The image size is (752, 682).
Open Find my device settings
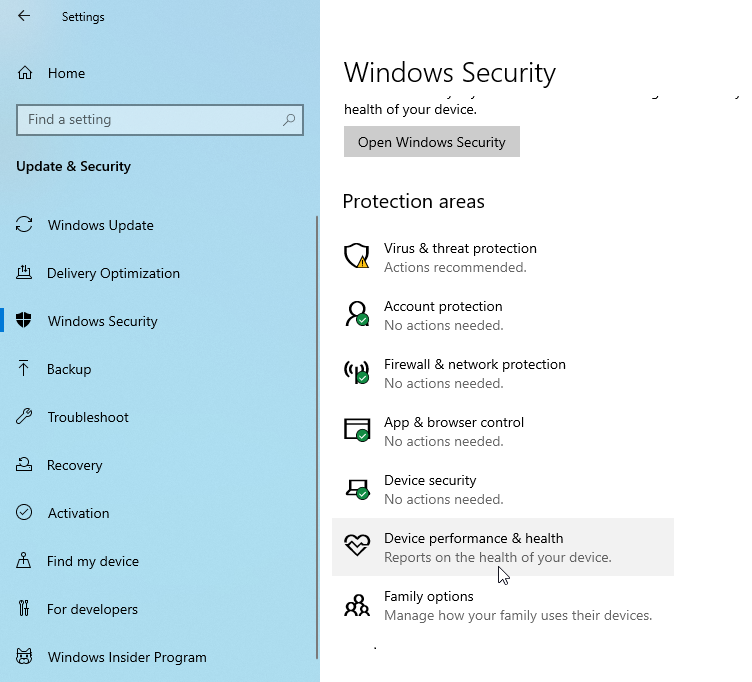pyautogui.click(x=158, y=561)
